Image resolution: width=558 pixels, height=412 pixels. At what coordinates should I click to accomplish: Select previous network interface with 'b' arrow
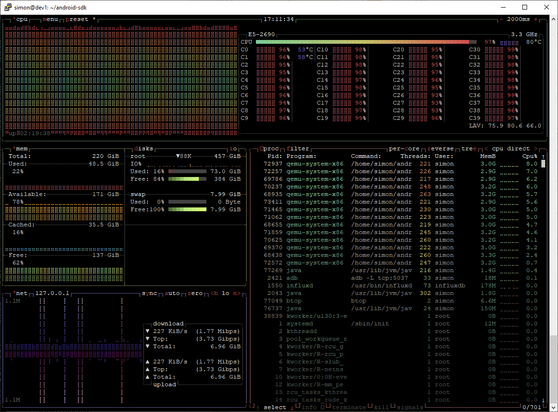tap(214, 293)
